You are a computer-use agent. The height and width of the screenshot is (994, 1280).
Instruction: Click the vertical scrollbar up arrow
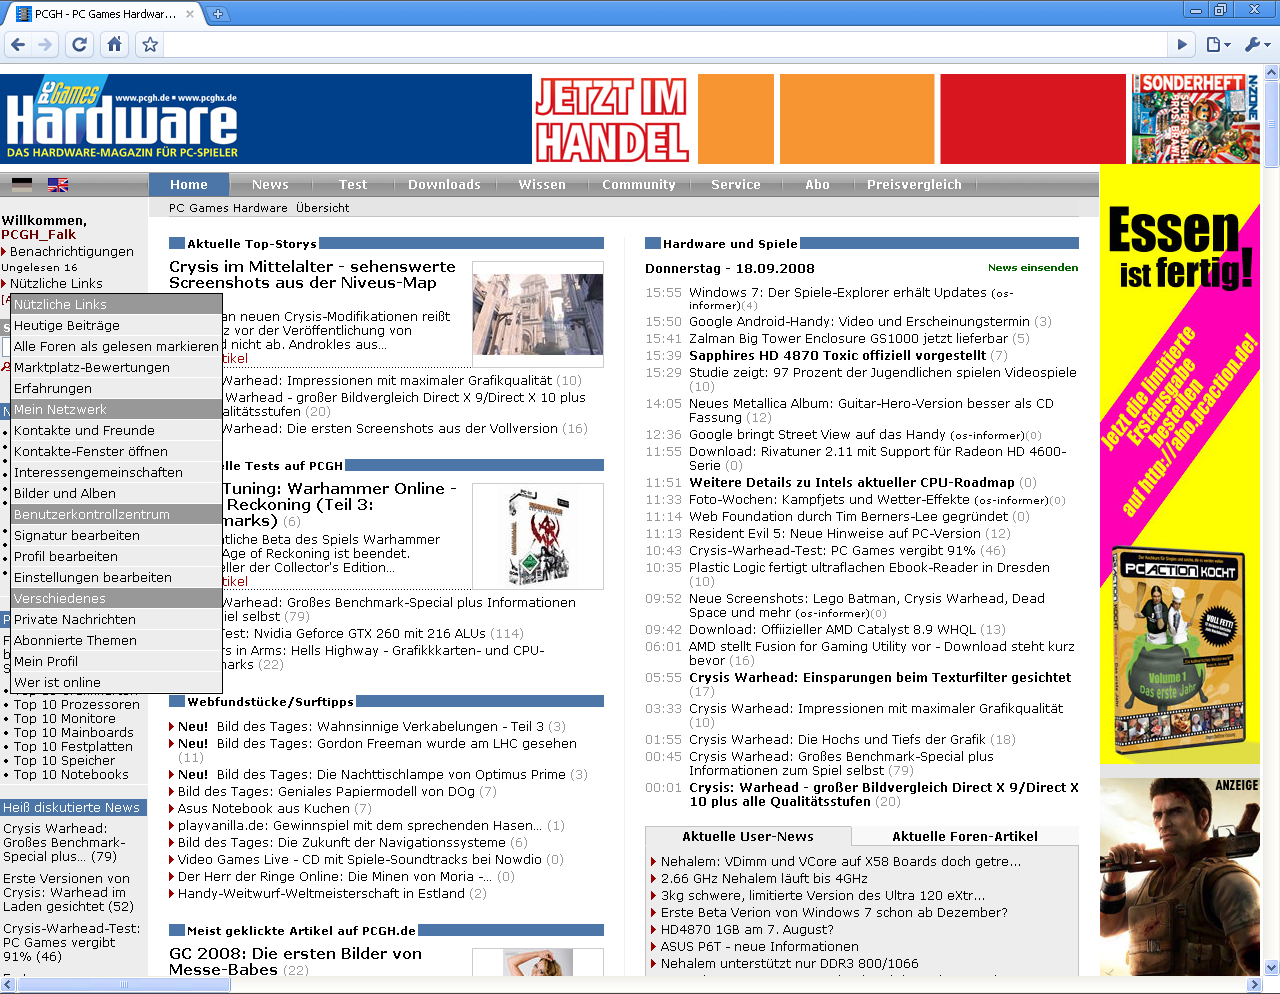click(x=1271, y=72)
